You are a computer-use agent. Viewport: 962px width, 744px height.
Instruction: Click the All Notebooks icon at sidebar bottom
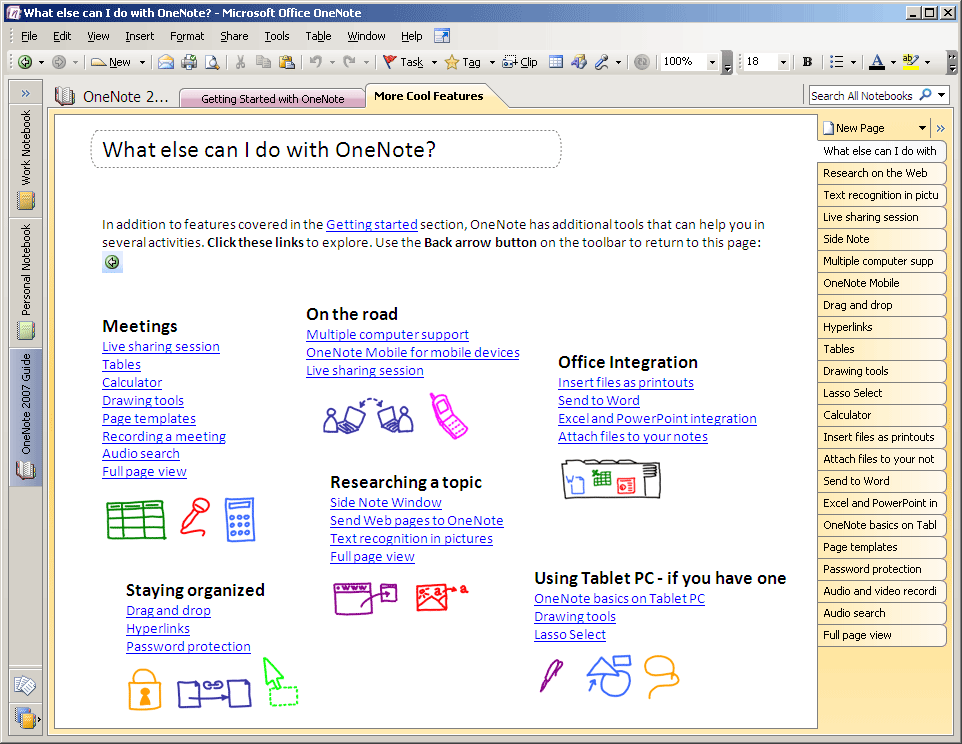pyautogui.click(x=25, y=718)
